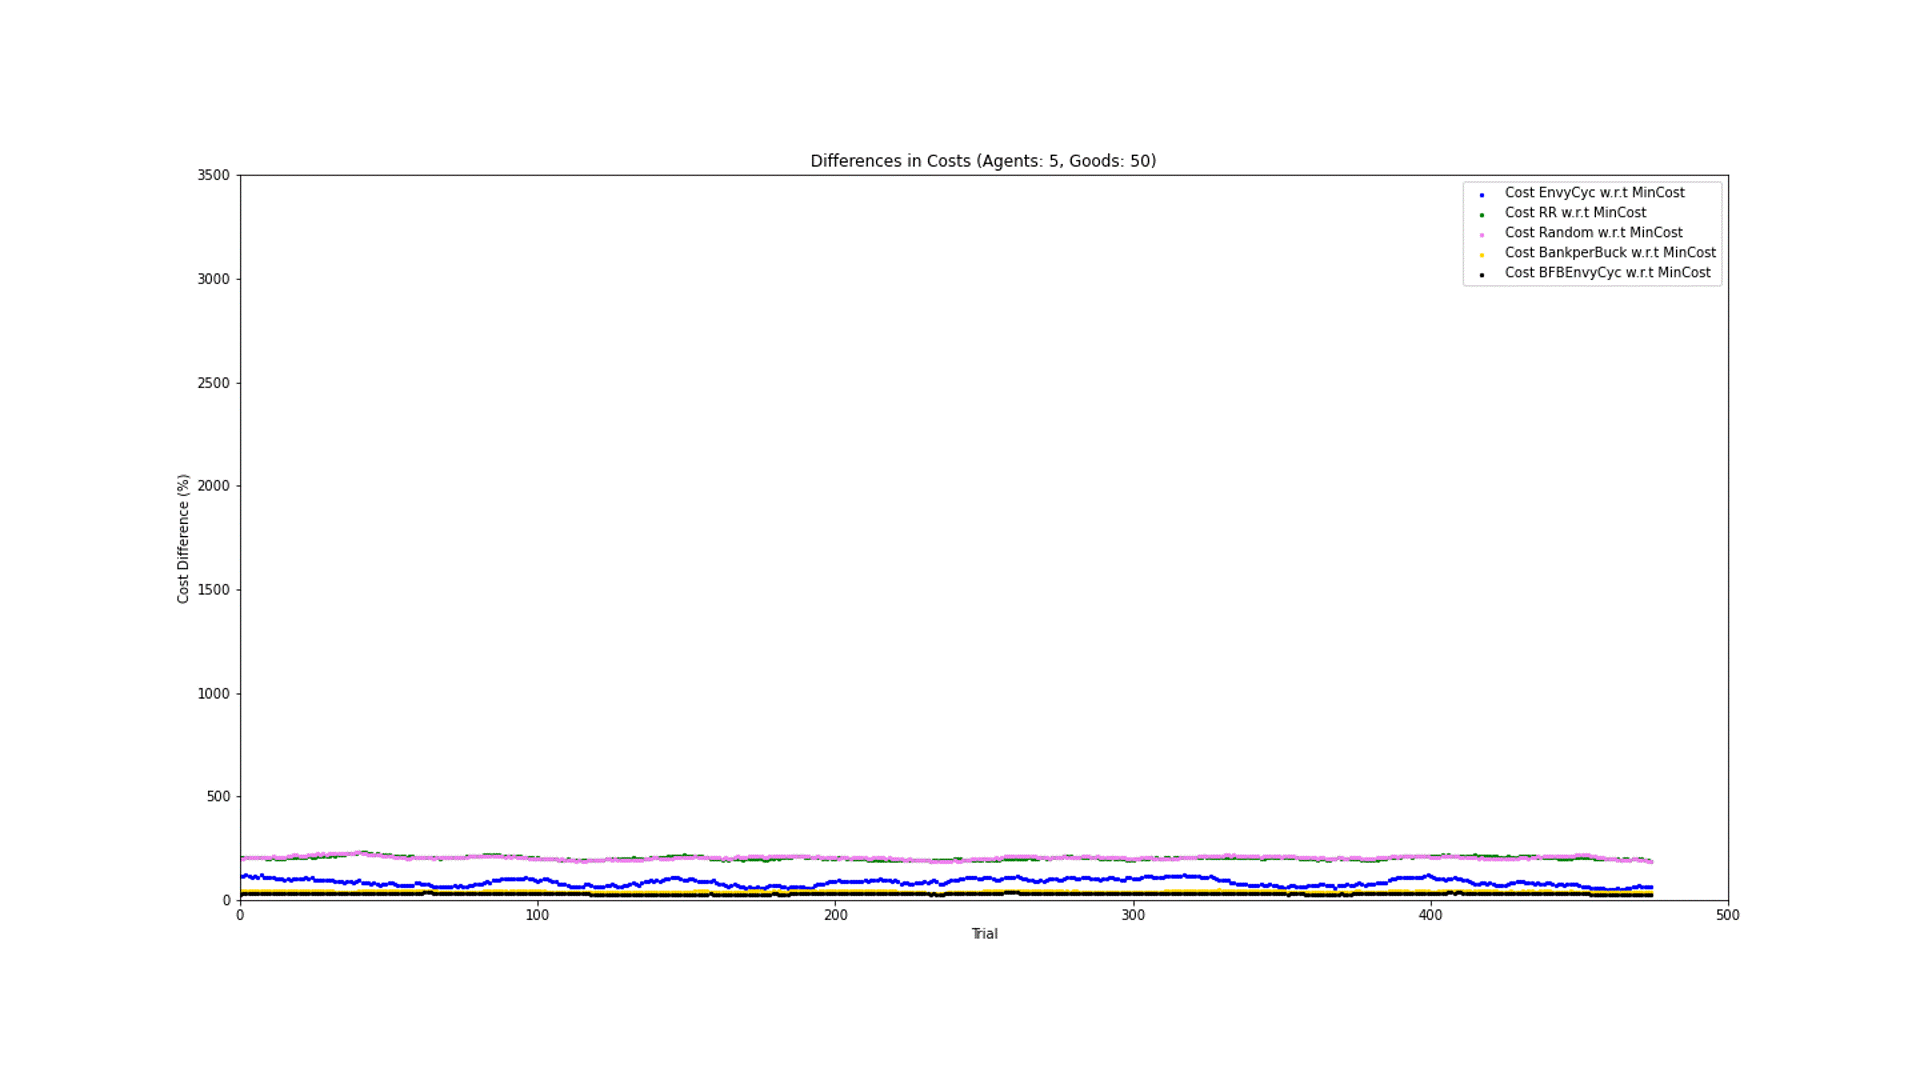Click the black BFBEnvyCyc legend marker
This screenshot has height=1080, width=1920.
tap(1482, 275)
